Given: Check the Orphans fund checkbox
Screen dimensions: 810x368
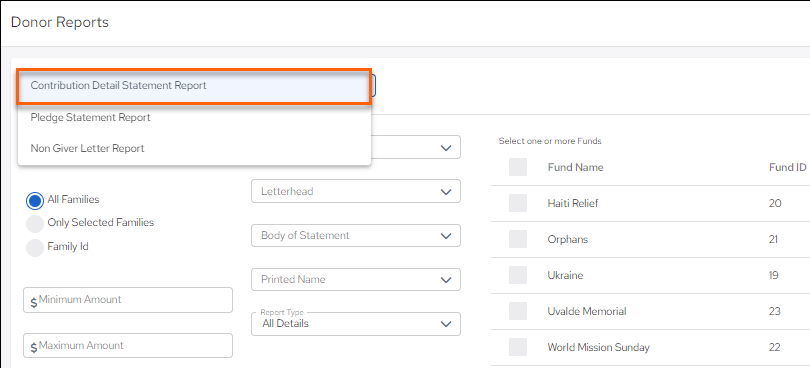Looking at the screenshot, I should pos(518,239).
